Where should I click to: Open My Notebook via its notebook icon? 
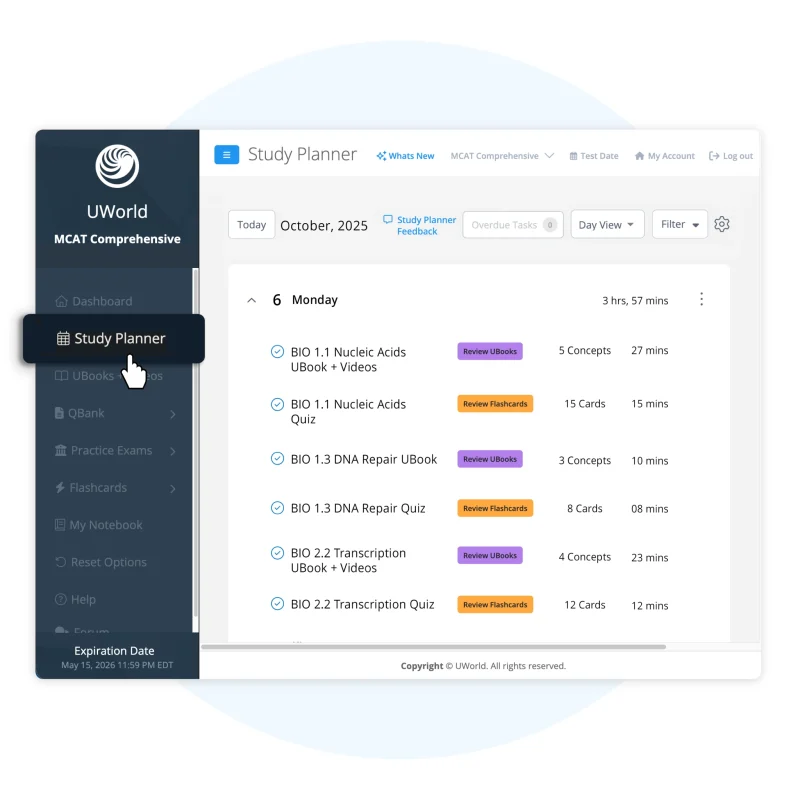click(62, 524)
